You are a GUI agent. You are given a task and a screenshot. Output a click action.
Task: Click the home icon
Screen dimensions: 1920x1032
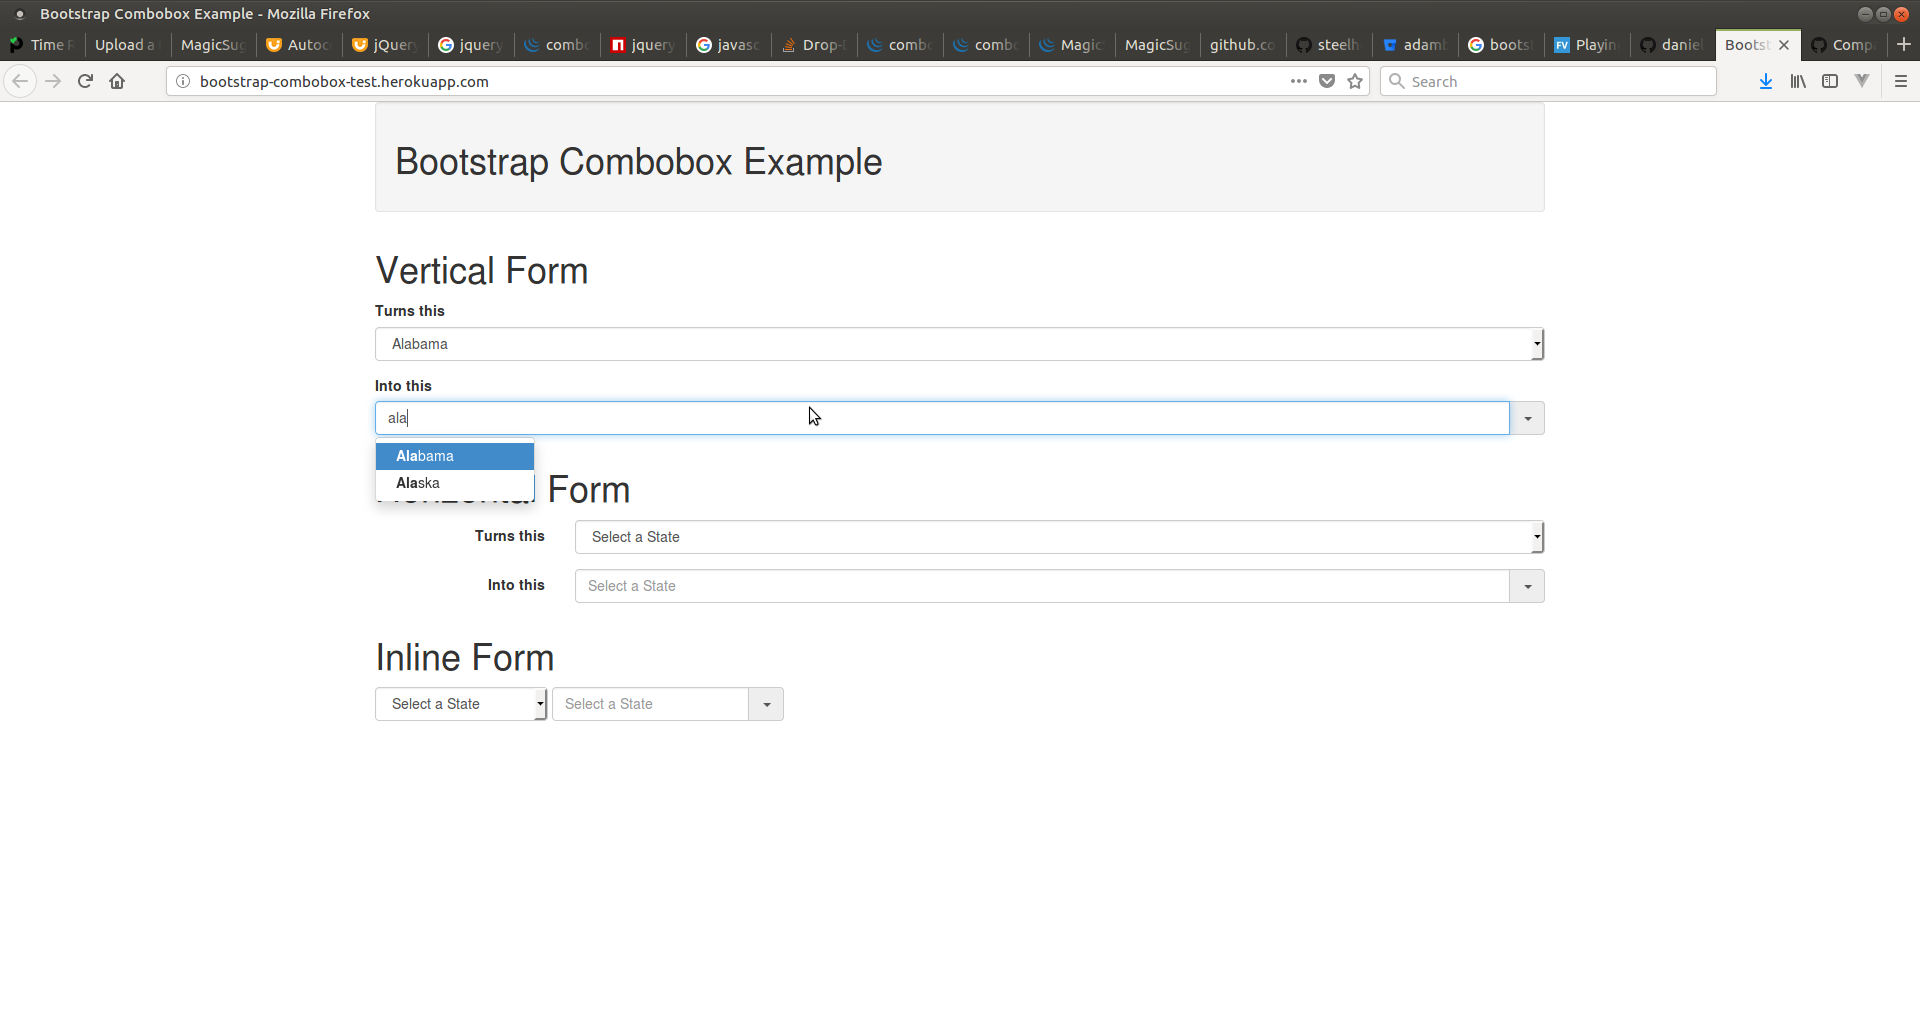tap(117, 81)
